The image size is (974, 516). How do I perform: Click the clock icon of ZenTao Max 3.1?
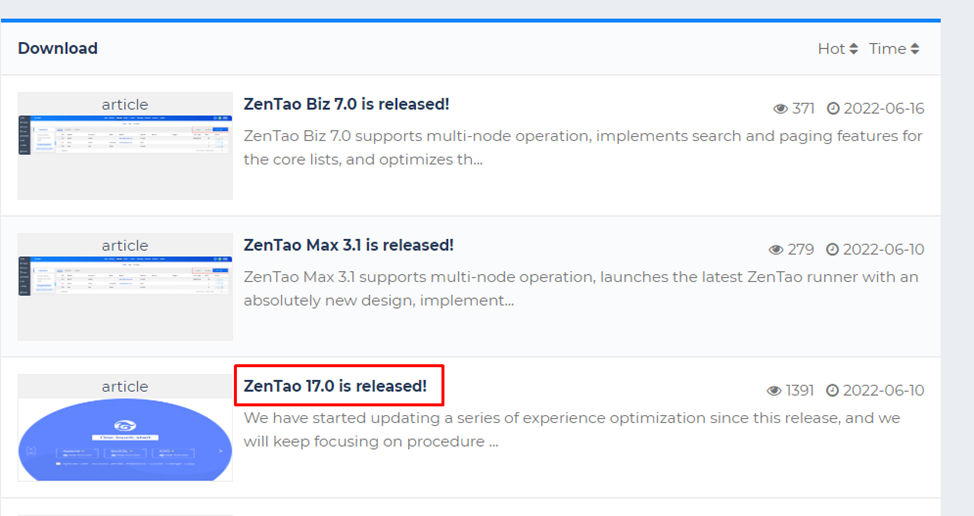(832, 250)
